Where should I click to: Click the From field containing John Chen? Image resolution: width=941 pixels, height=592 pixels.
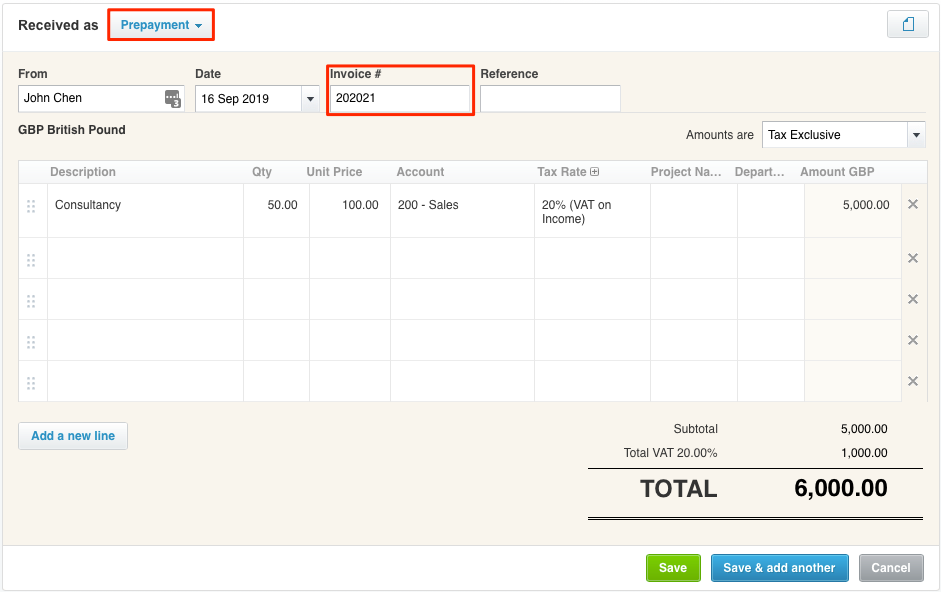point(90,99)
